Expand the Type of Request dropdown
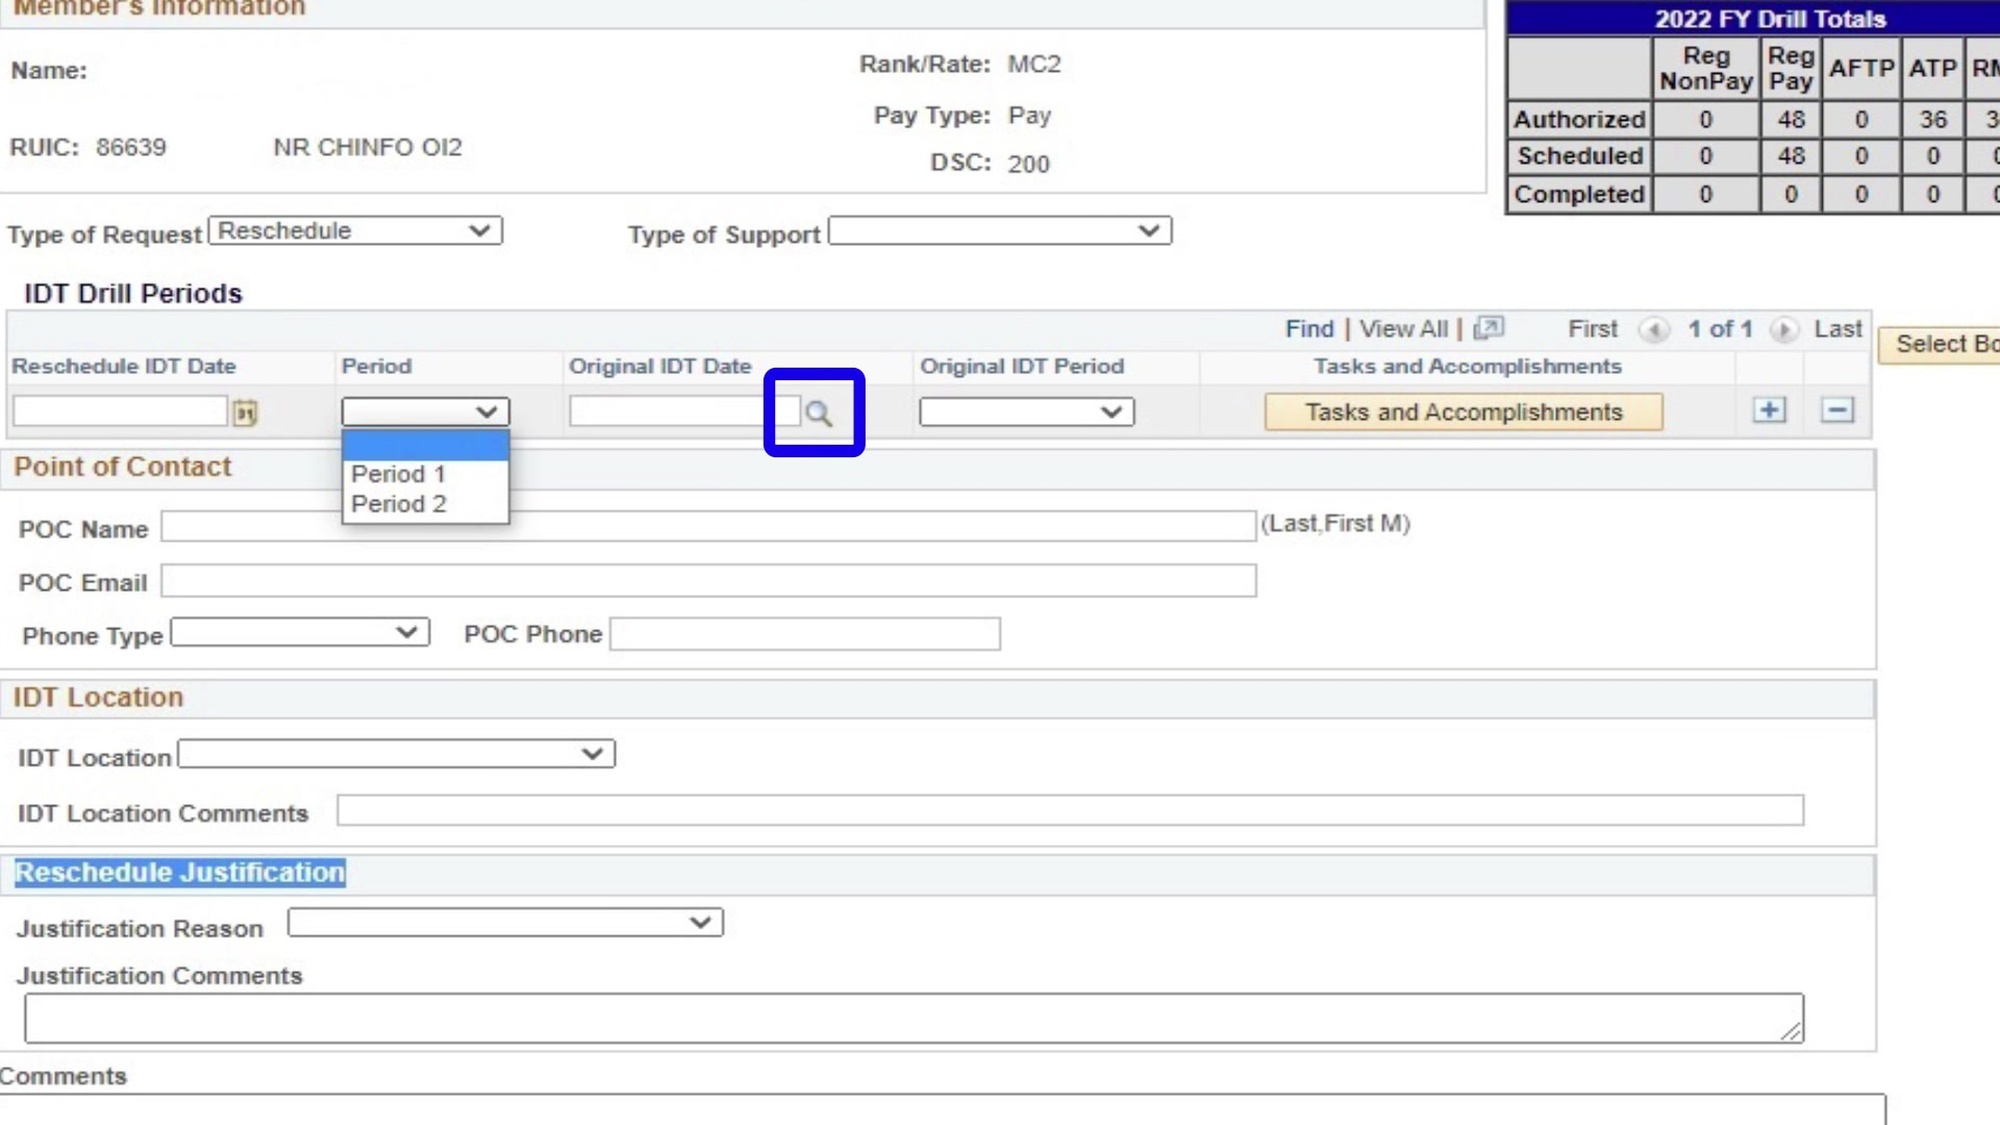 [355, 231]
